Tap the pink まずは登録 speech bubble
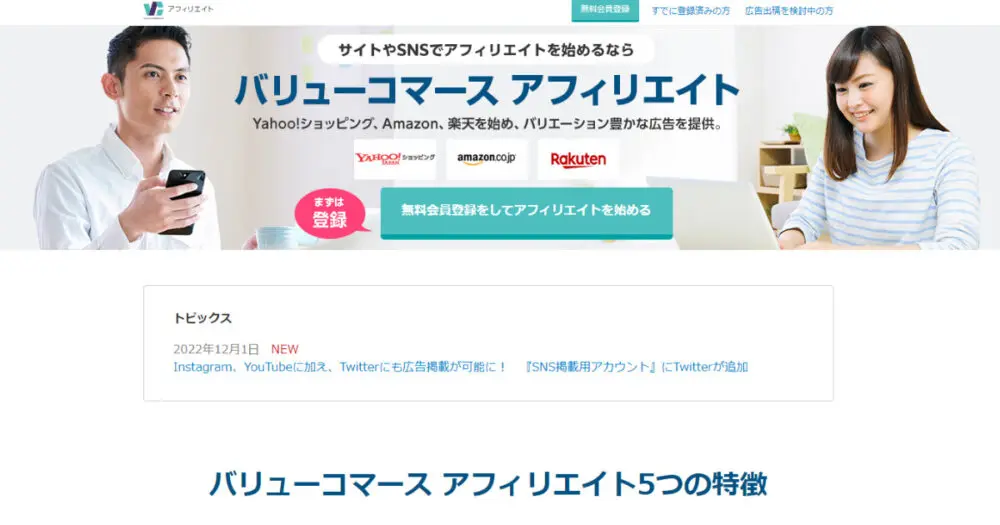1000x525 pixels. click(331, 214)
